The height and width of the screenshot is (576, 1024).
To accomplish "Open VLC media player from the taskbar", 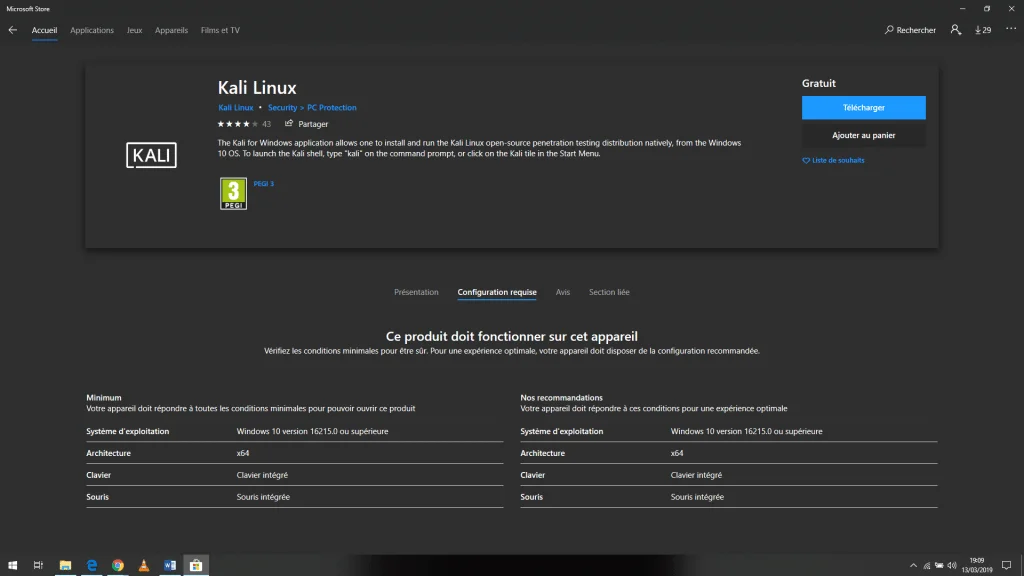I will [x=143, y=565].
